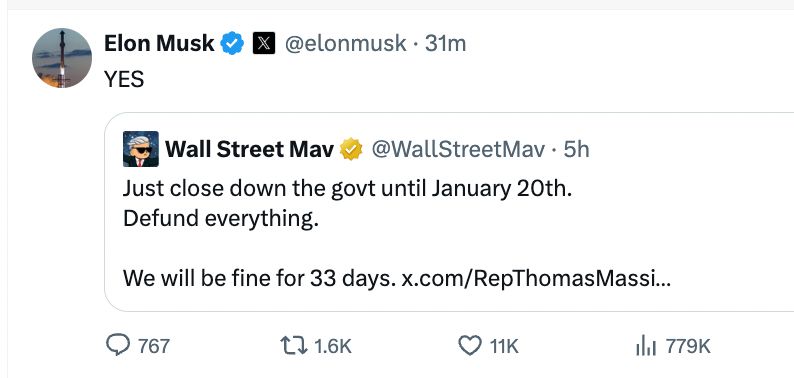This screenshot has height=378, width=794.
Task: Click the reply speech bubble icon
Action: [118, 345]
